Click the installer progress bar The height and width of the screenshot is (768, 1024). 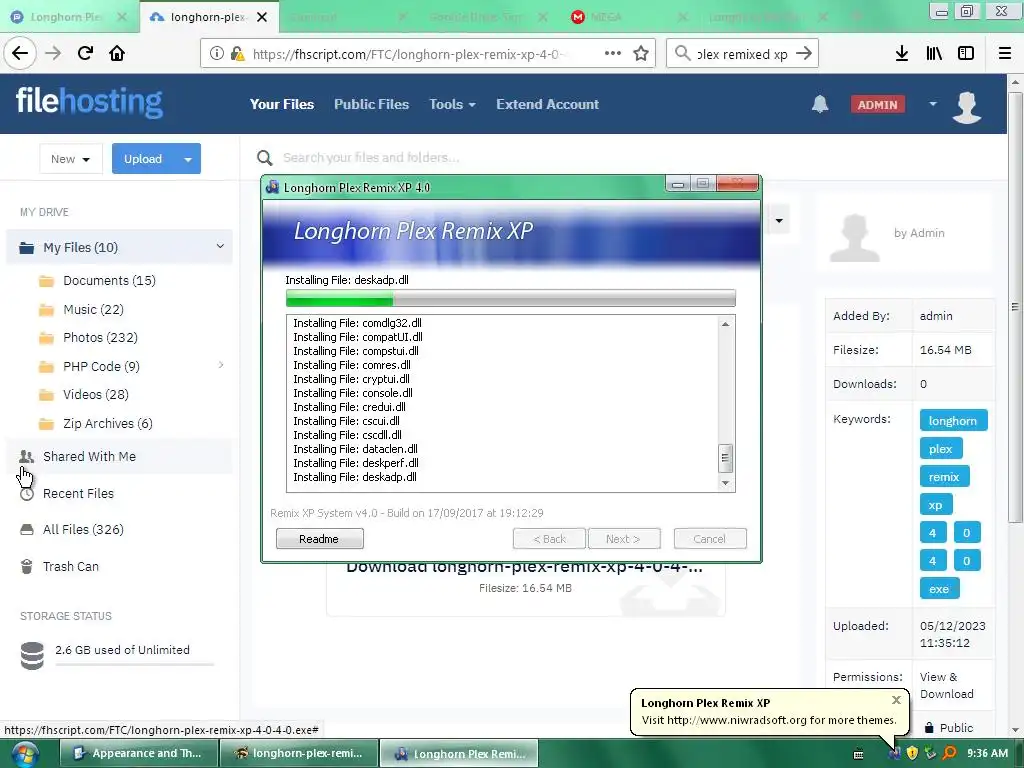pyautogui.click(x=511, y=298)
